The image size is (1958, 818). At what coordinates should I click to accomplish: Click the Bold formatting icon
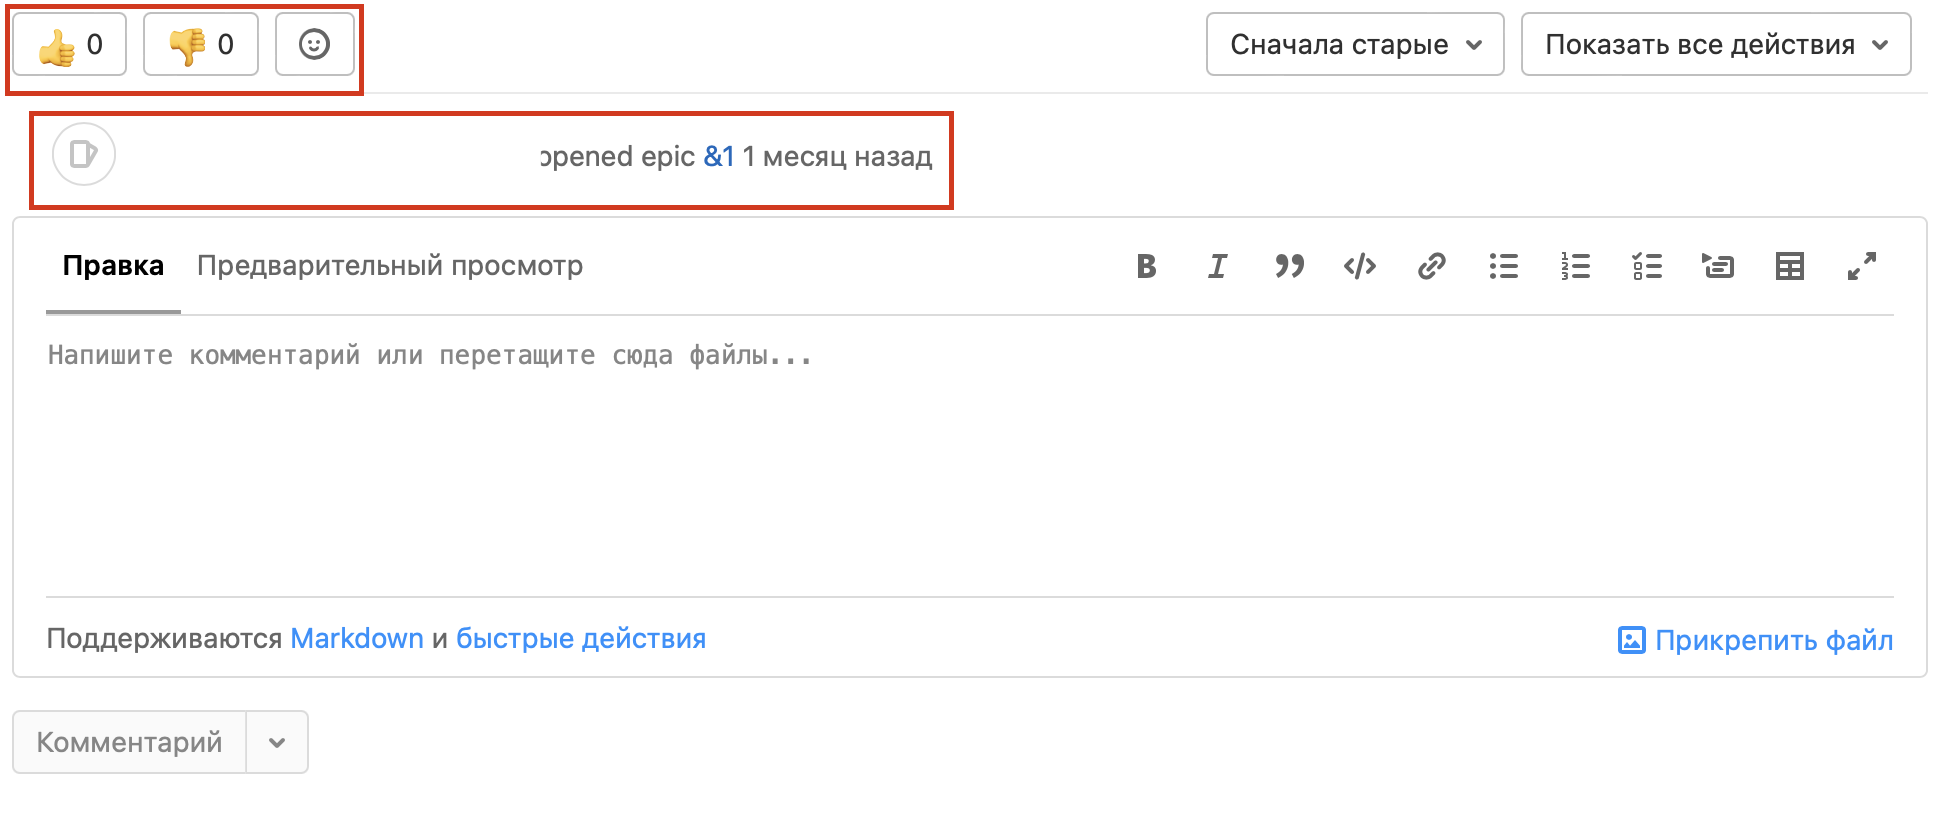point(1146,266)
